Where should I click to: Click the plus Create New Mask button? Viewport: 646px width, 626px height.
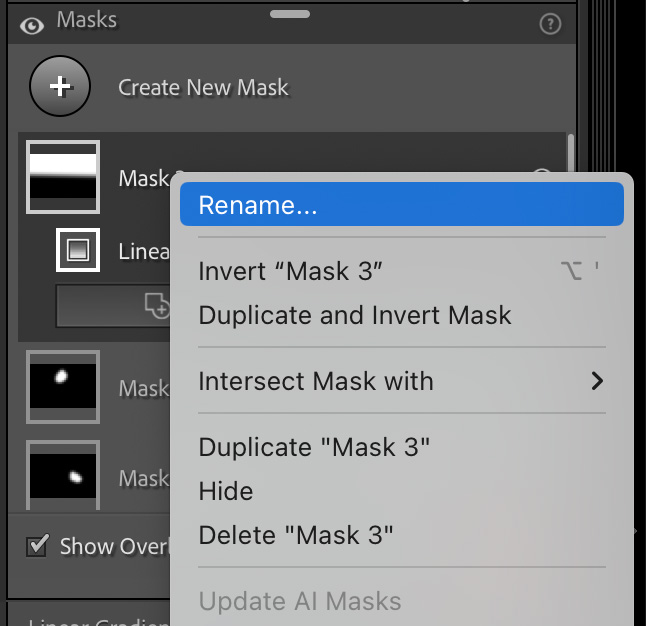click(60, 86)
